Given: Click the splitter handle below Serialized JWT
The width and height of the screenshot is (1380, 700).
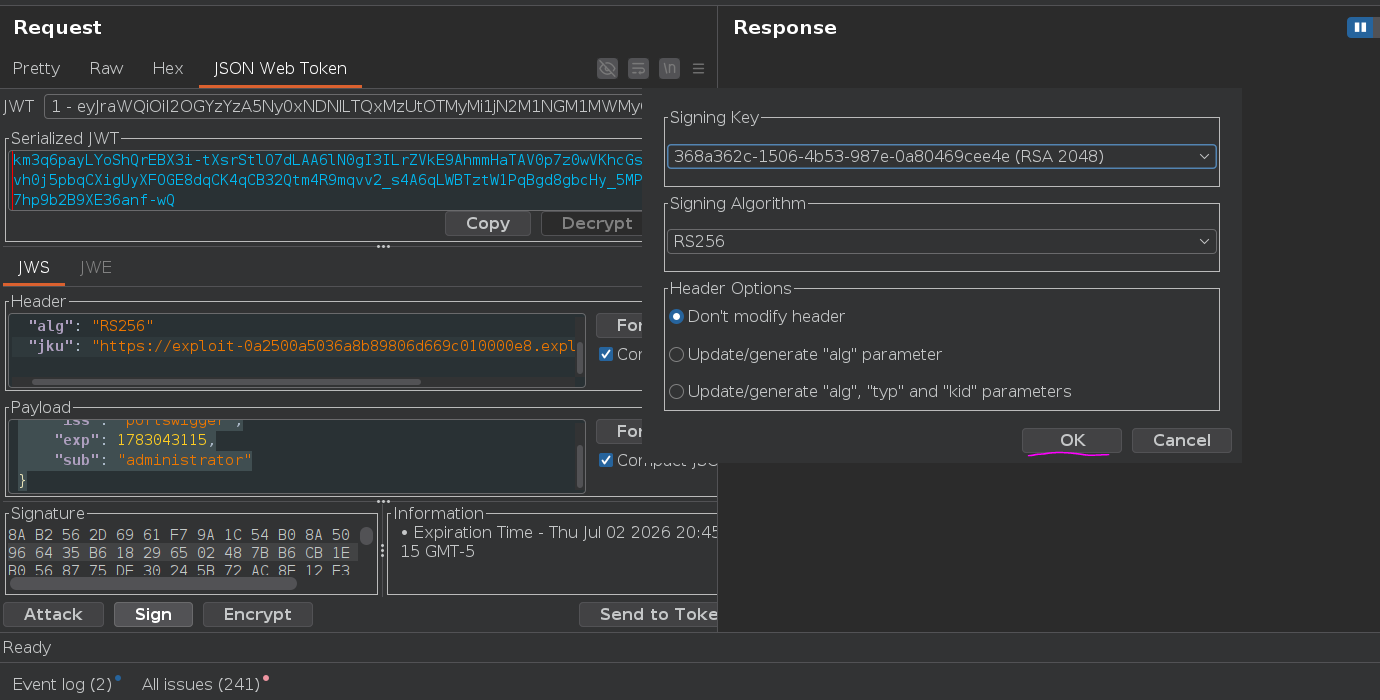Looking at the screenshot, I should (x=383, y=247).
